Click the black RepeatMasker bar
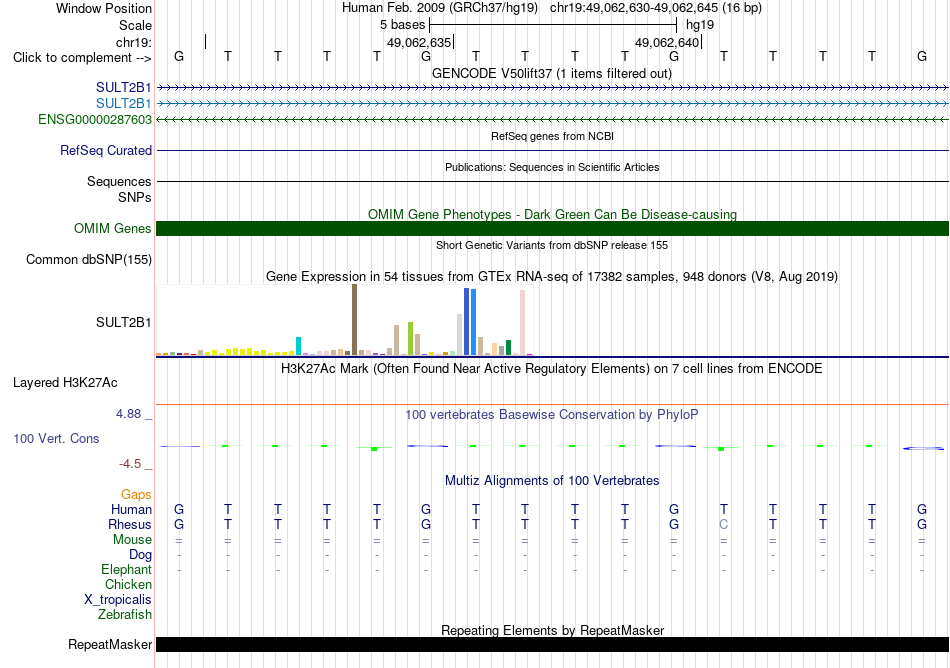Screen dimensions: 950x668 point(552,644)
